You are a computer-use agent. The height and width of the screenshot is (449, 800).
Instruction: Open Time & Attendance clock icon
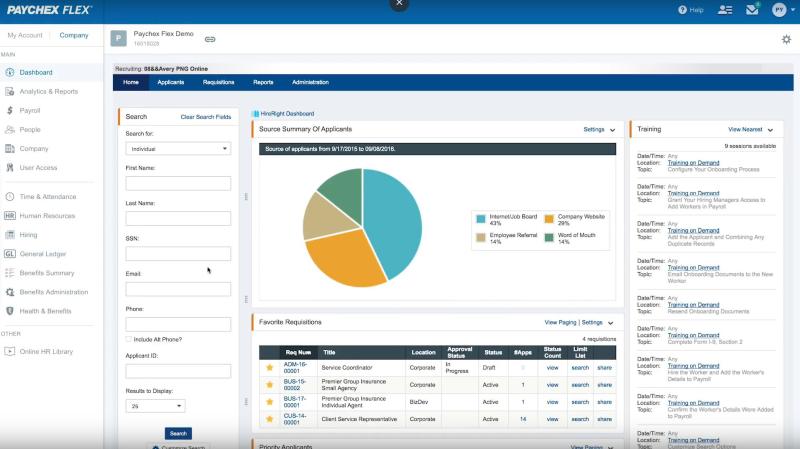pos(10,196)
